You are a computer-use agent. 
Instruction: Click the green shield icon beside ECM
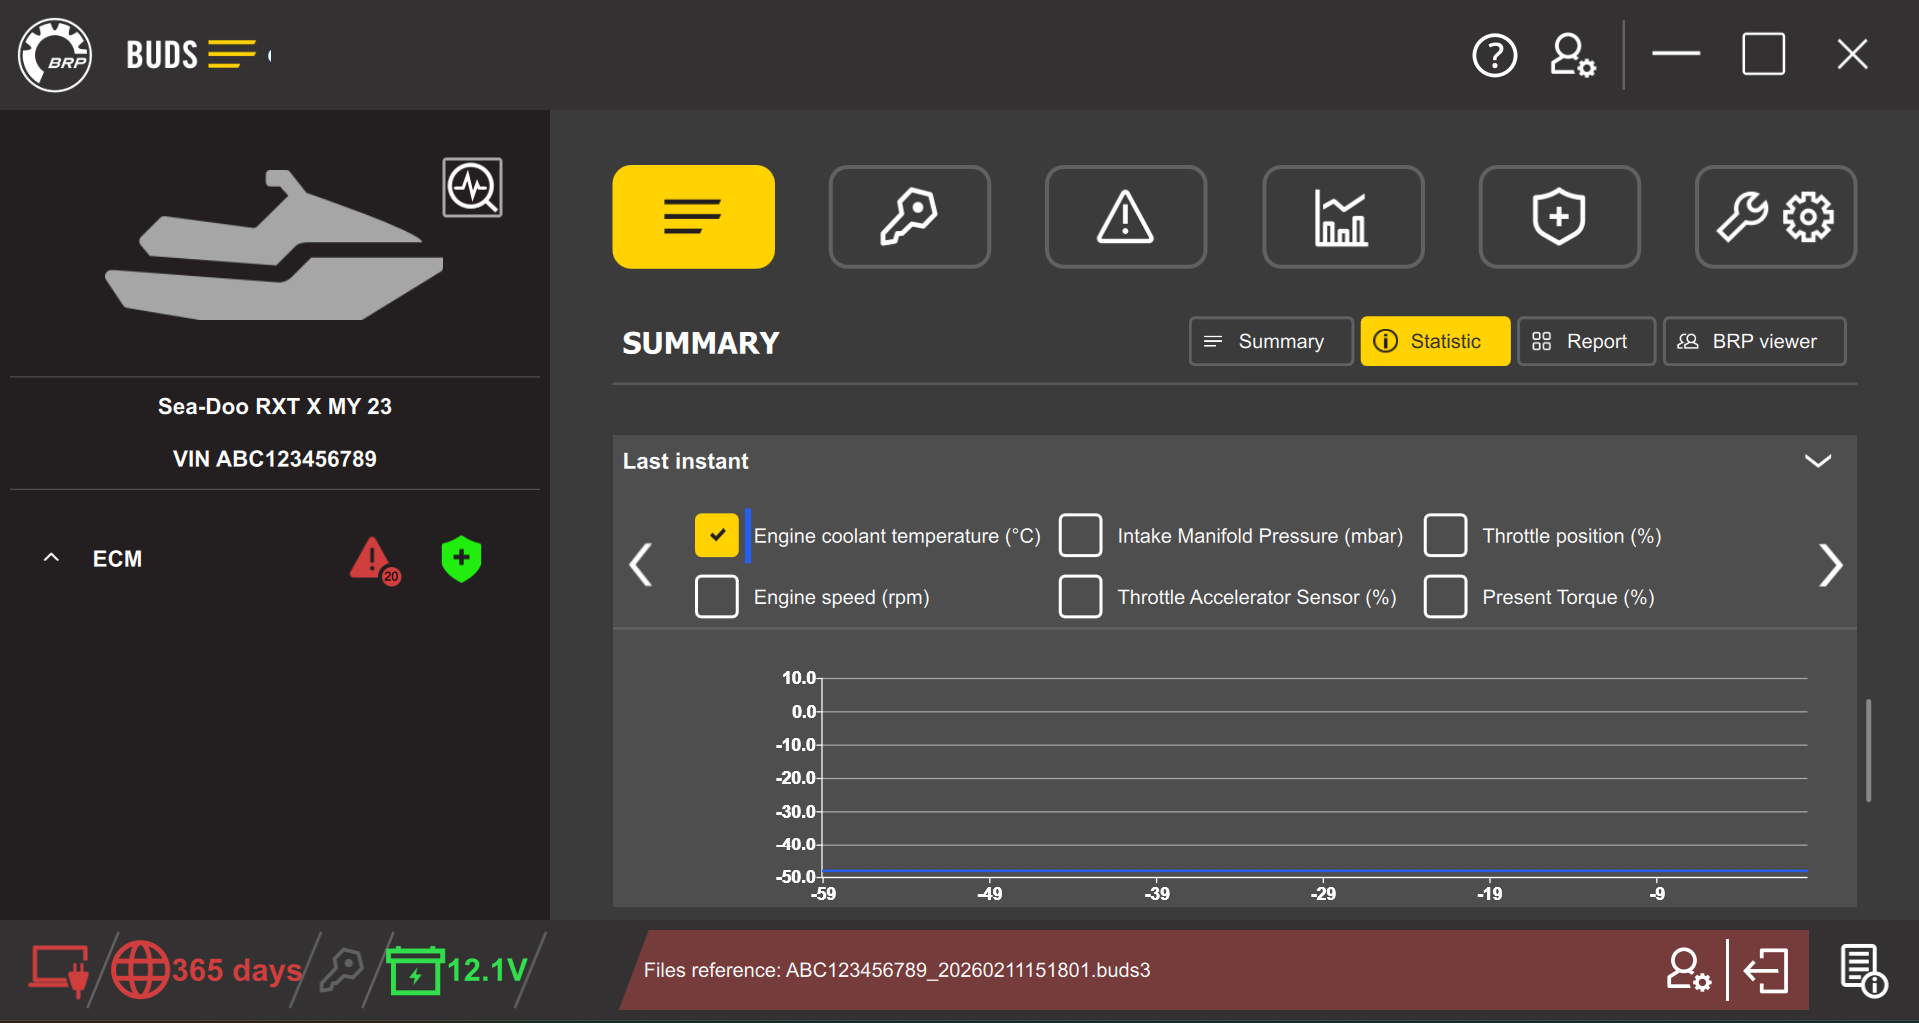(460, 559)
